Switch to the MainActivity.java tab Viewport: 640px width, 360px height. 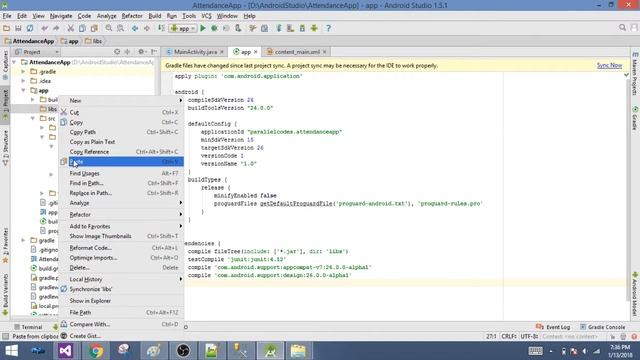(x=195, y=52)
